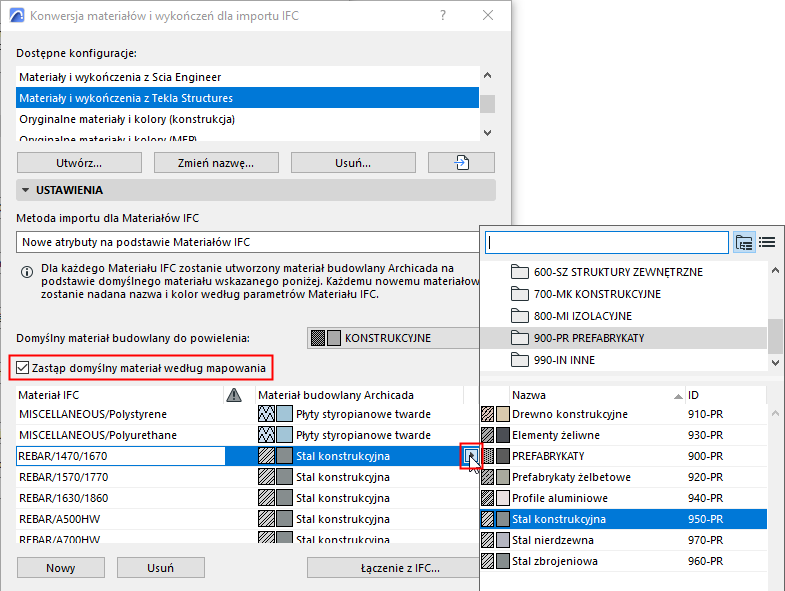Click the hatch icon of REBAR/1570/1770 row

(266, 477)
